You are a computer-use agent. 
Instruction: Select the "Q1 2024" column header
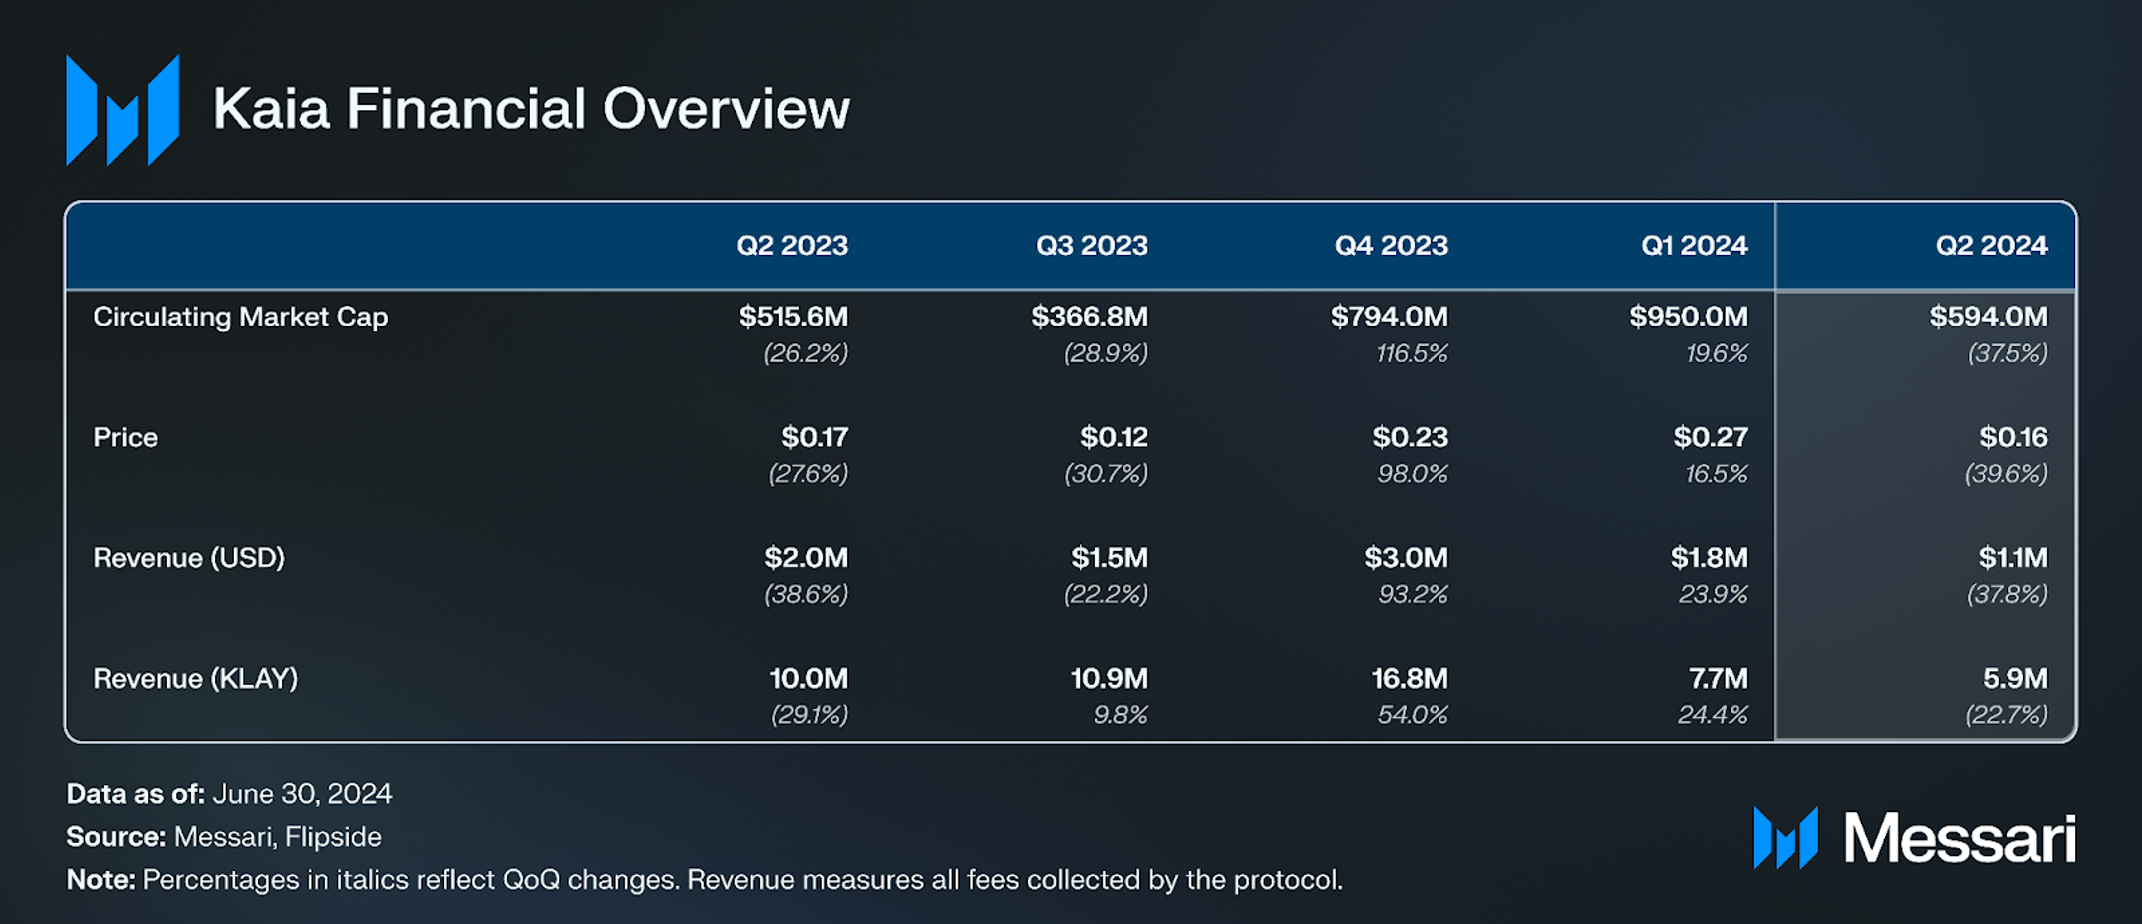point(1694,246)
